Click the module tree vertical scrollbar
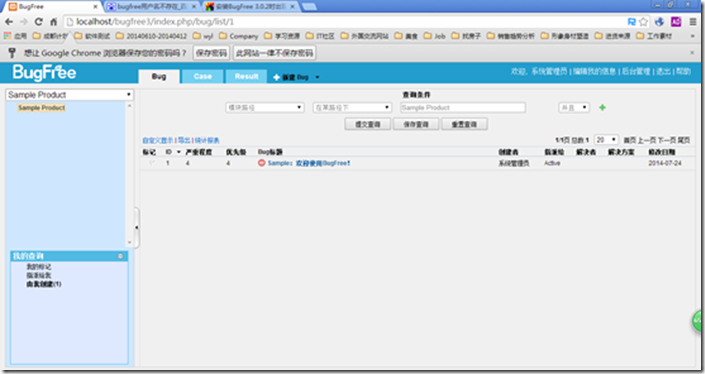 click(x=129, y=174)
